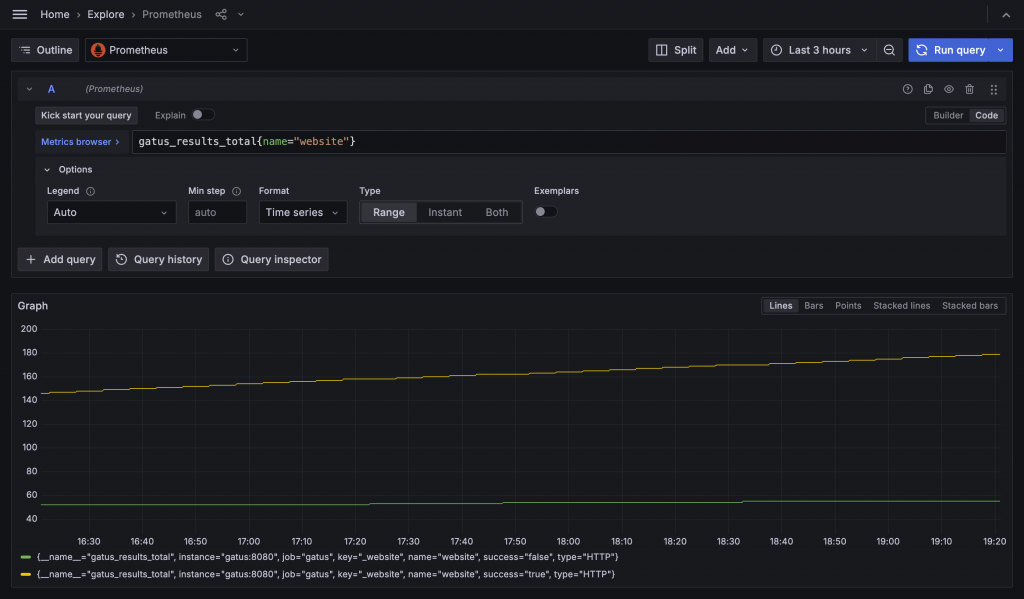This screenshot has width=1024, height=599.
Task: Turn on the Exemplars switch
Action: (546, 212)
